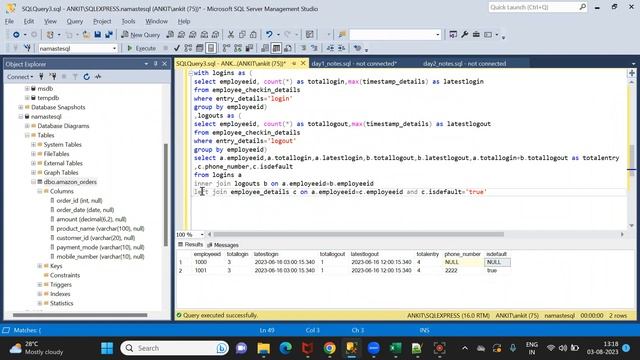Select the Constraints folder in tree
The width and height of the screenshot is (640, 360).
pyautogui.click(x=65, y=276)
